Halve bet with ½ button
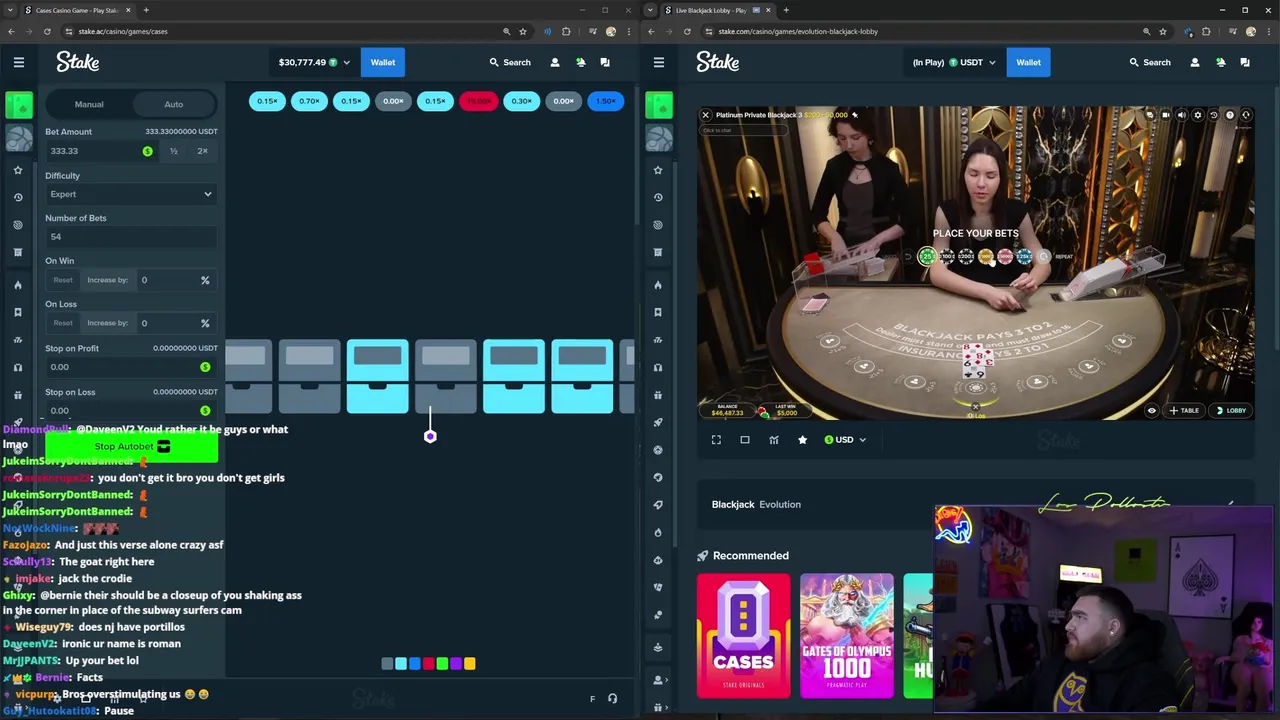This screenshot has width=1280, height=720. pos(174,151)
